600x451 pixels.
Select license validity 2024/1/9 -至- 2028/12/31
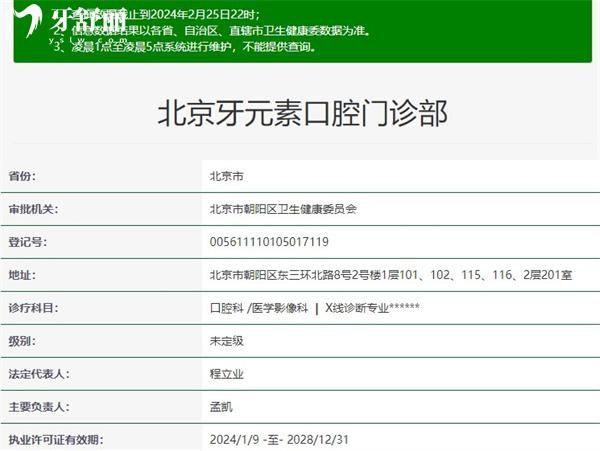279,440
